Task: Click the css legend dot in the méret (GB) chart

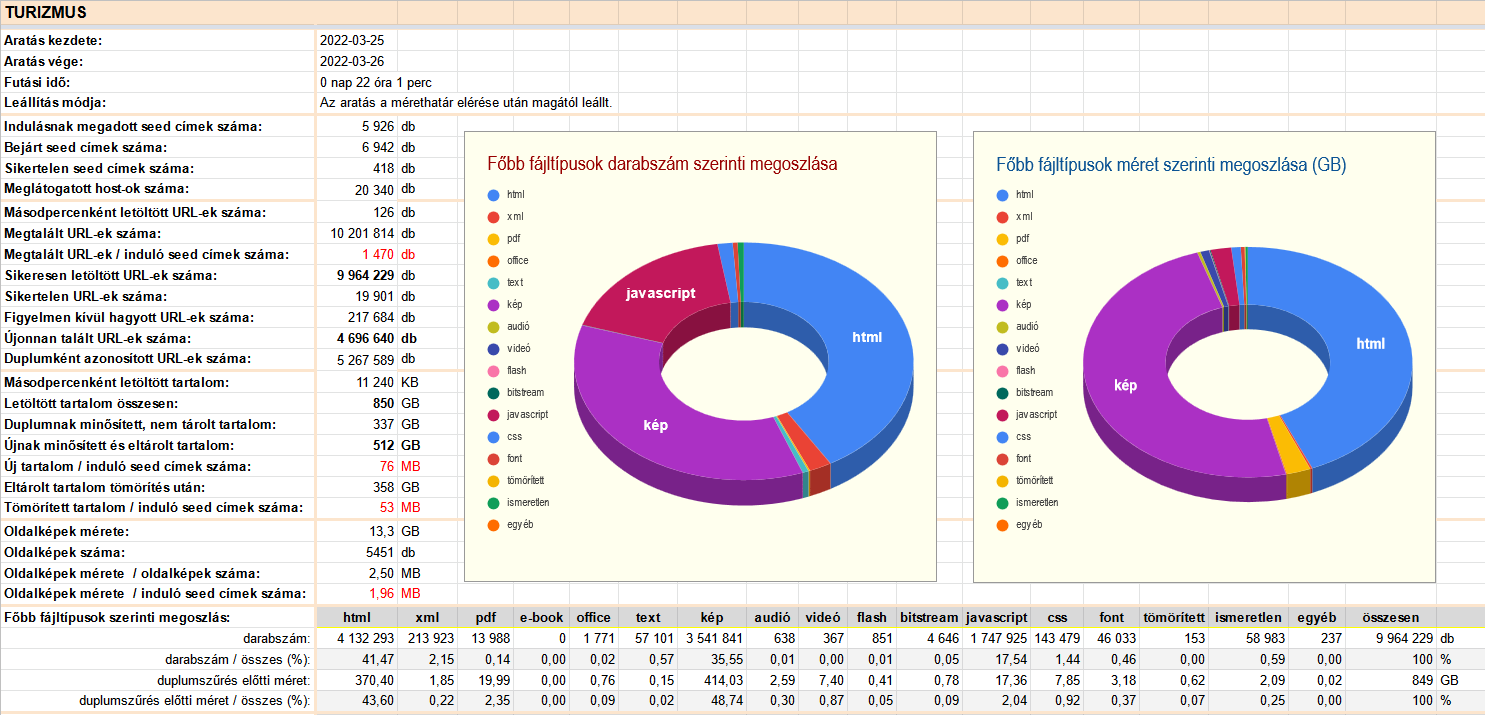Action: coord(1002,437)
